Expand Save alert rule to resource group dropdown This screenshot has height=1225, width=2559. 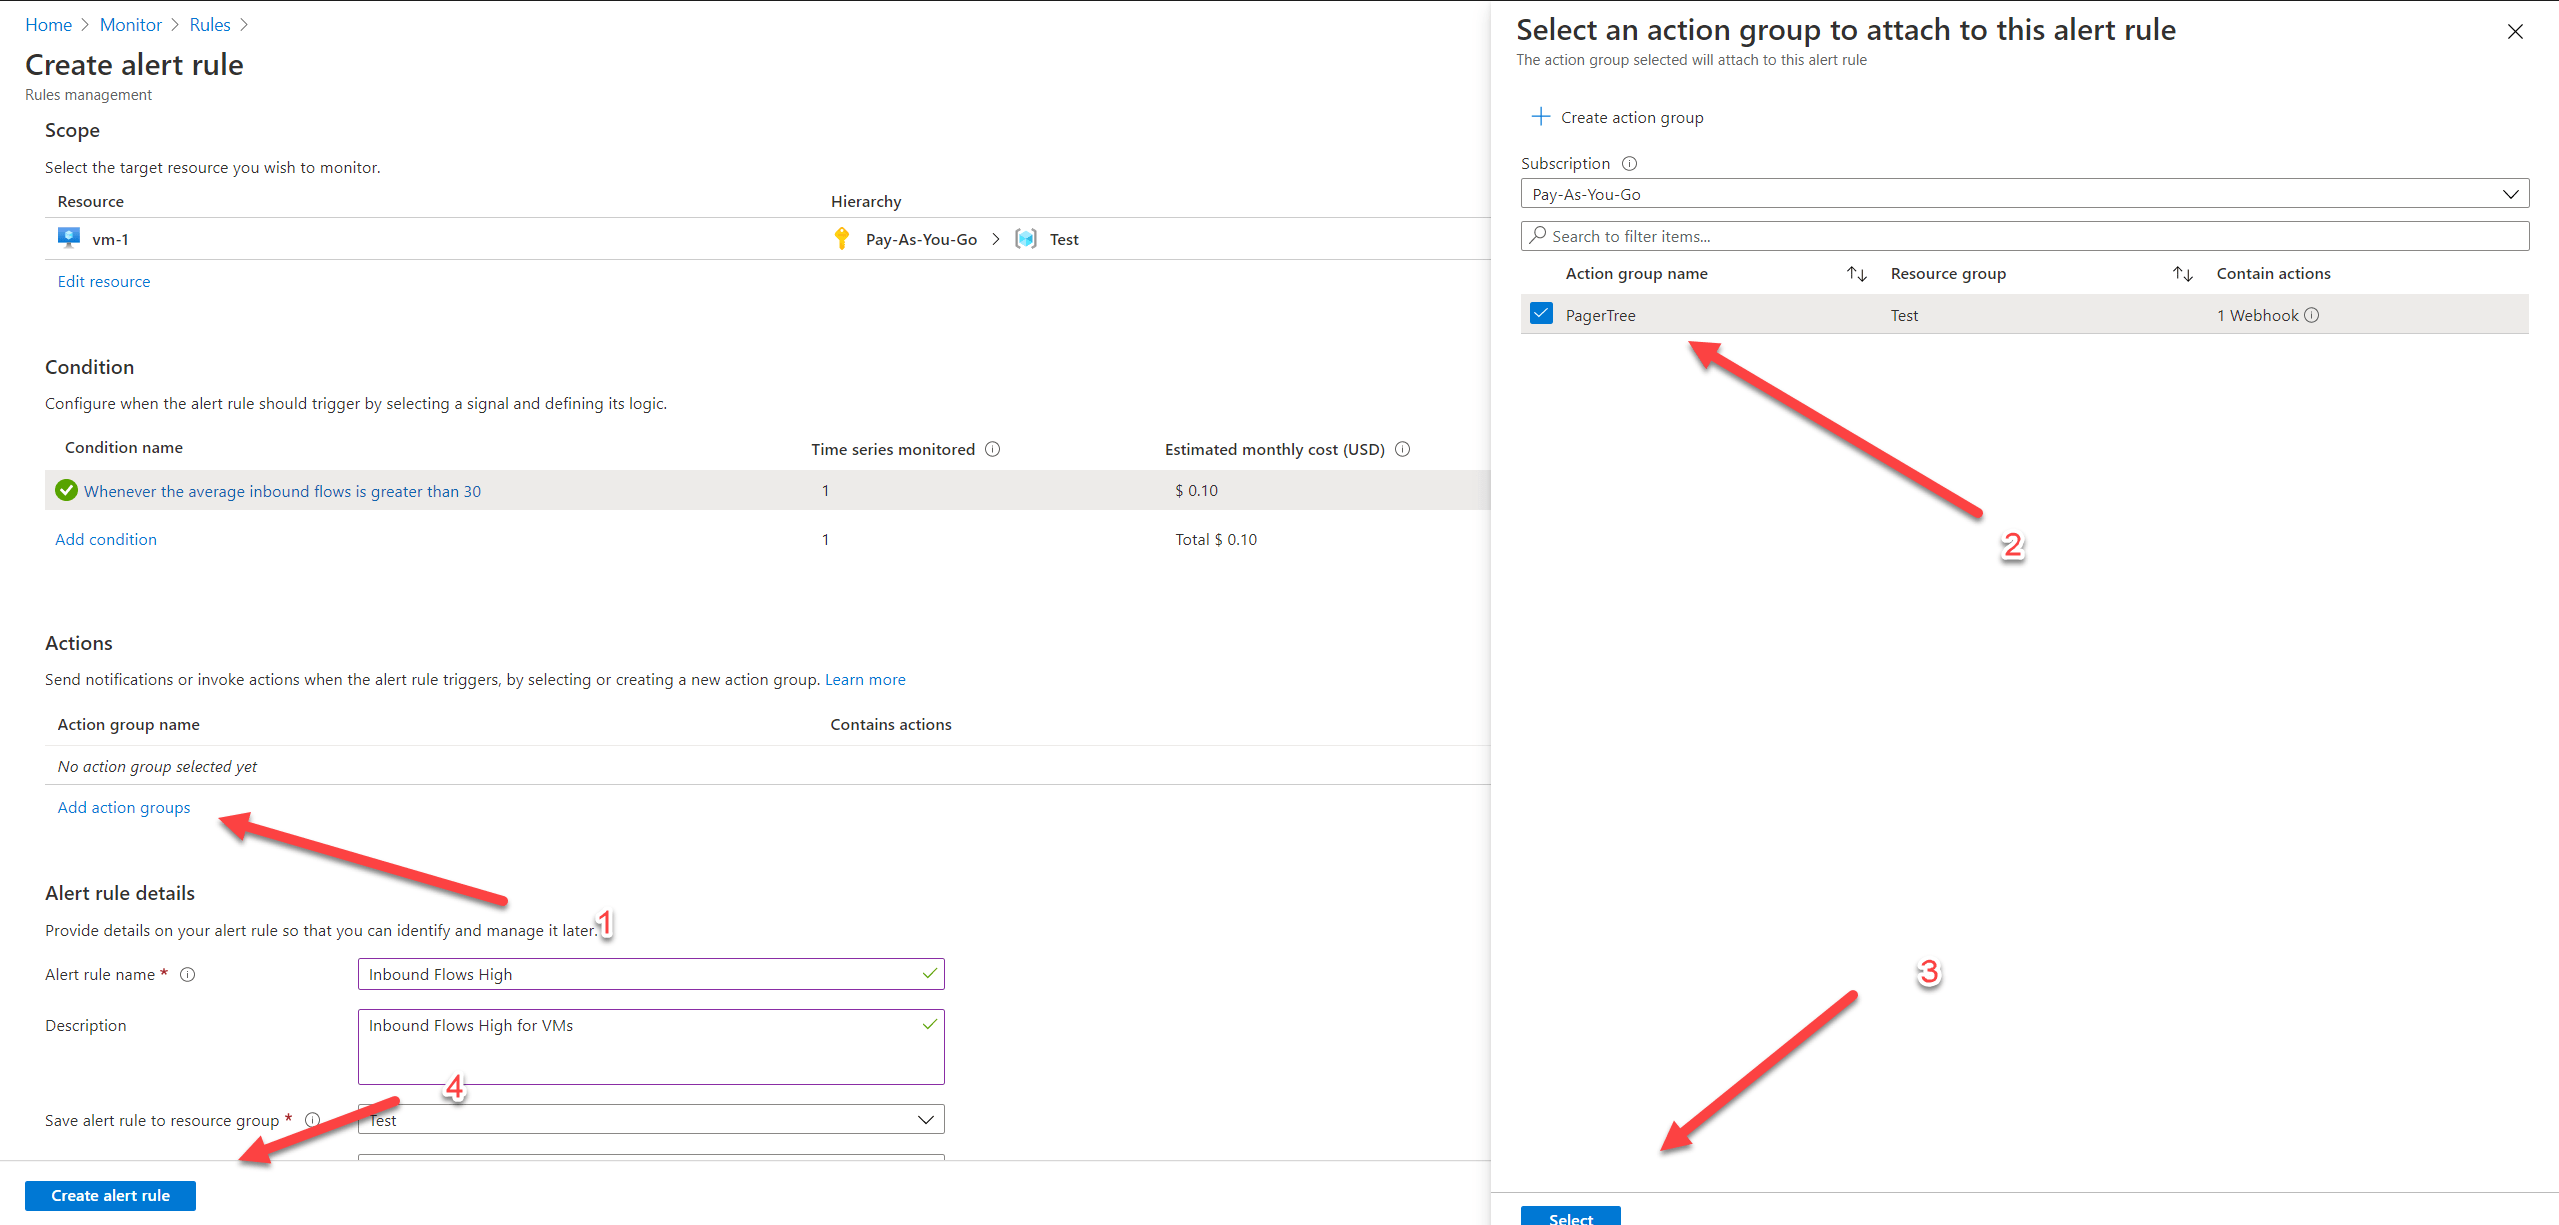pos(650,1119)
